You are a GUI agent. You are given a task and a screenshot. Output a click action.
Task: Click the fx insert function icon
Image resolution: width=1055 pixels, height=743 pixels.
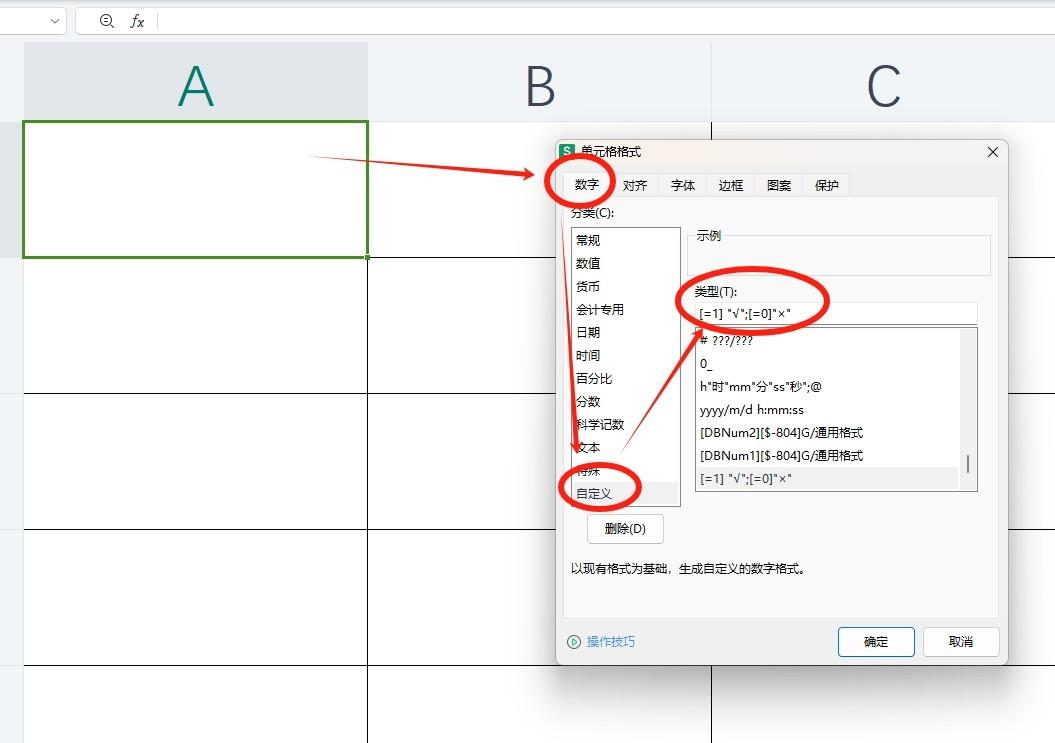137,21
